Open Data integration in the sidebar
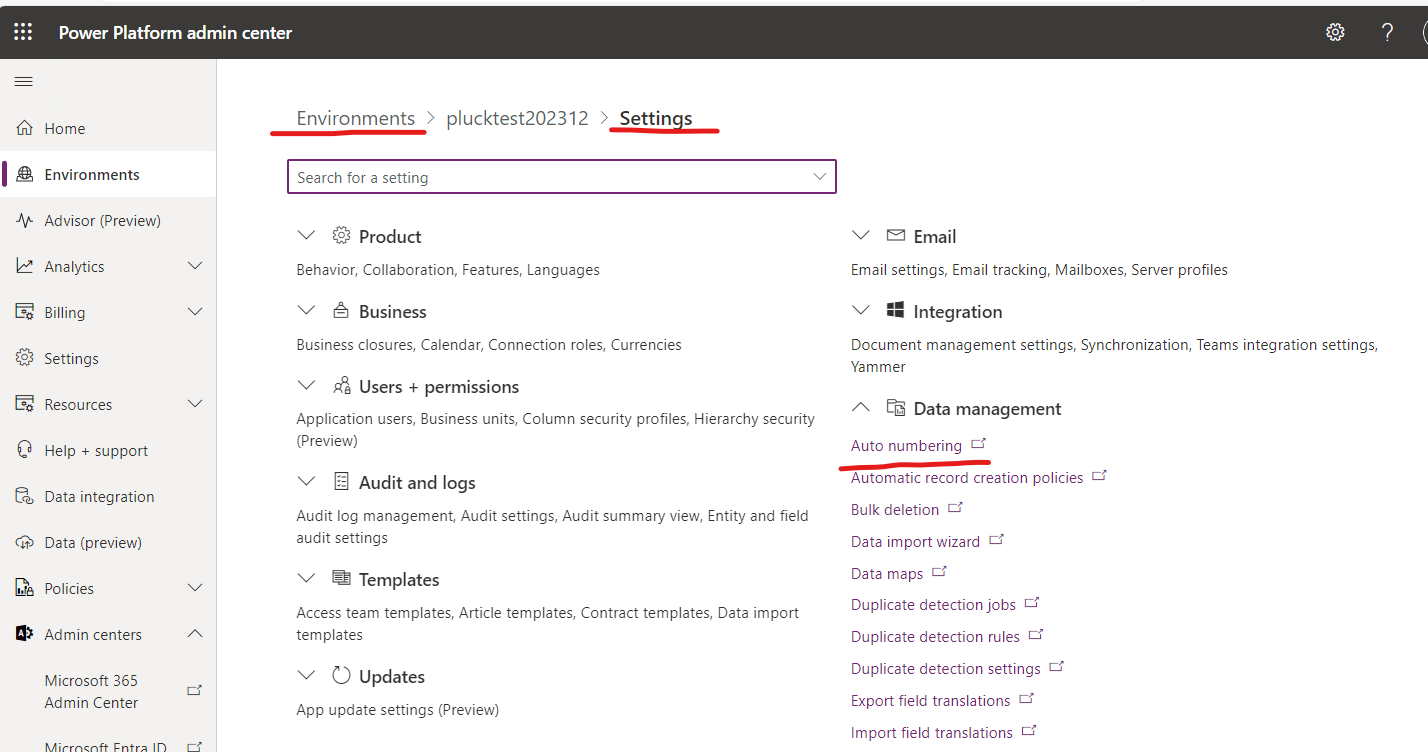The image size is (1428, 752). (108, 496)
